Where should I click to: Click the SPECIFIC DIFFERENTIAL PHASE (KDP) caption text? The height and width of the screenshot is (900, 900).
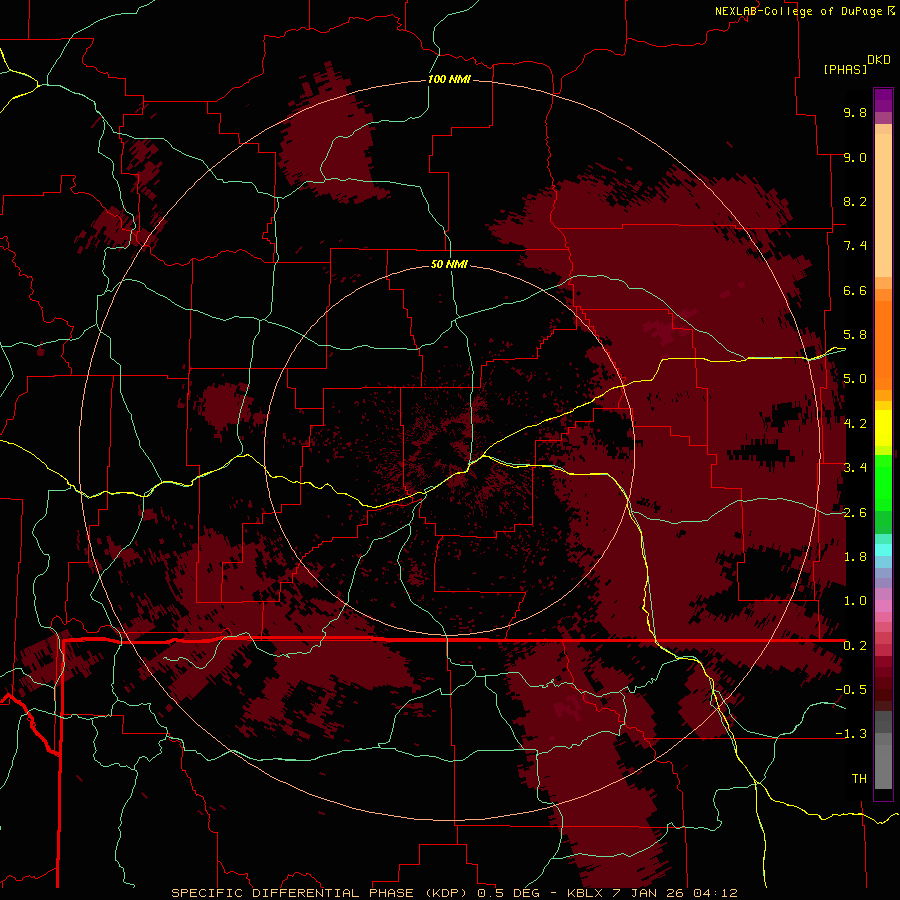320,893
